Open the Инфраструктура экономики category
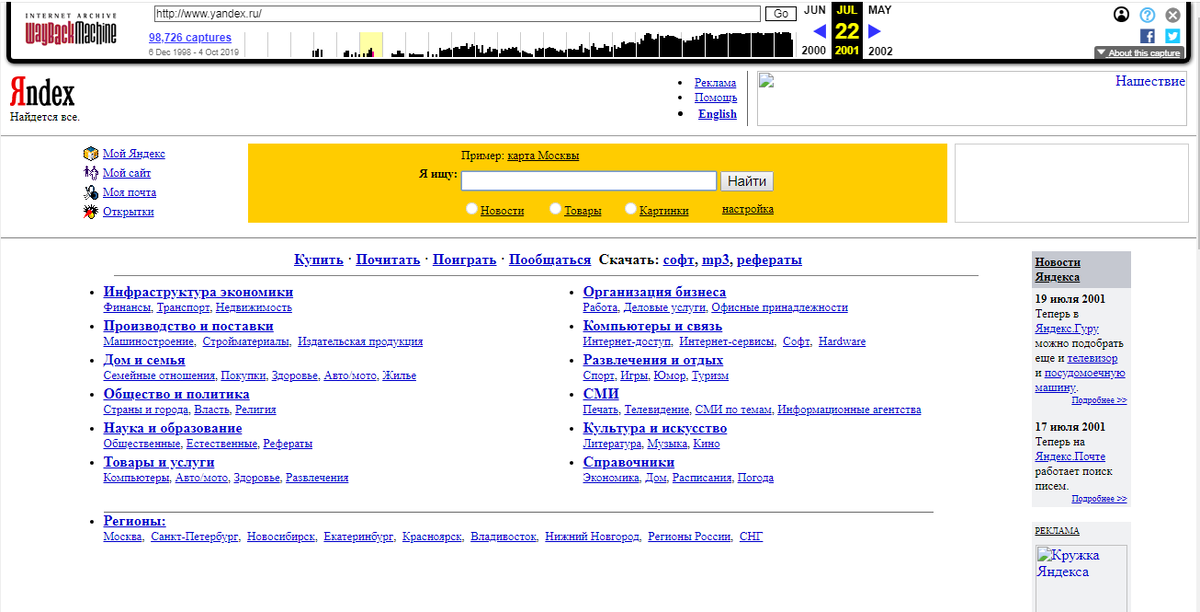1200x612 pixels. pyautogui.click(x=199, y=292)
